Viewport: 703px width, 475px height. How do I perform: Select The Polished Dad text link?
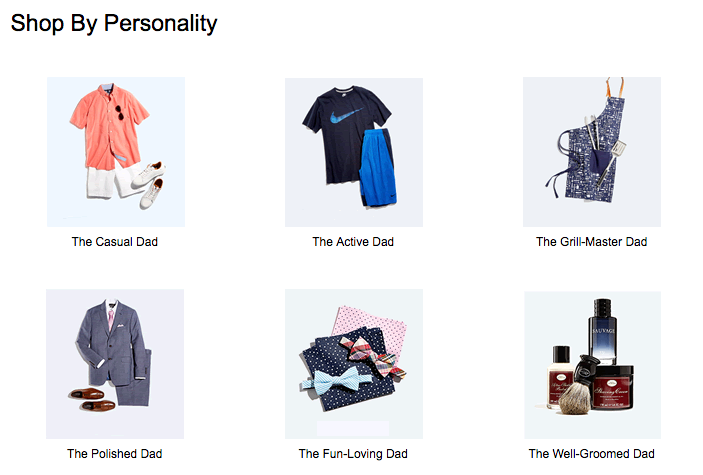(115, 454)
